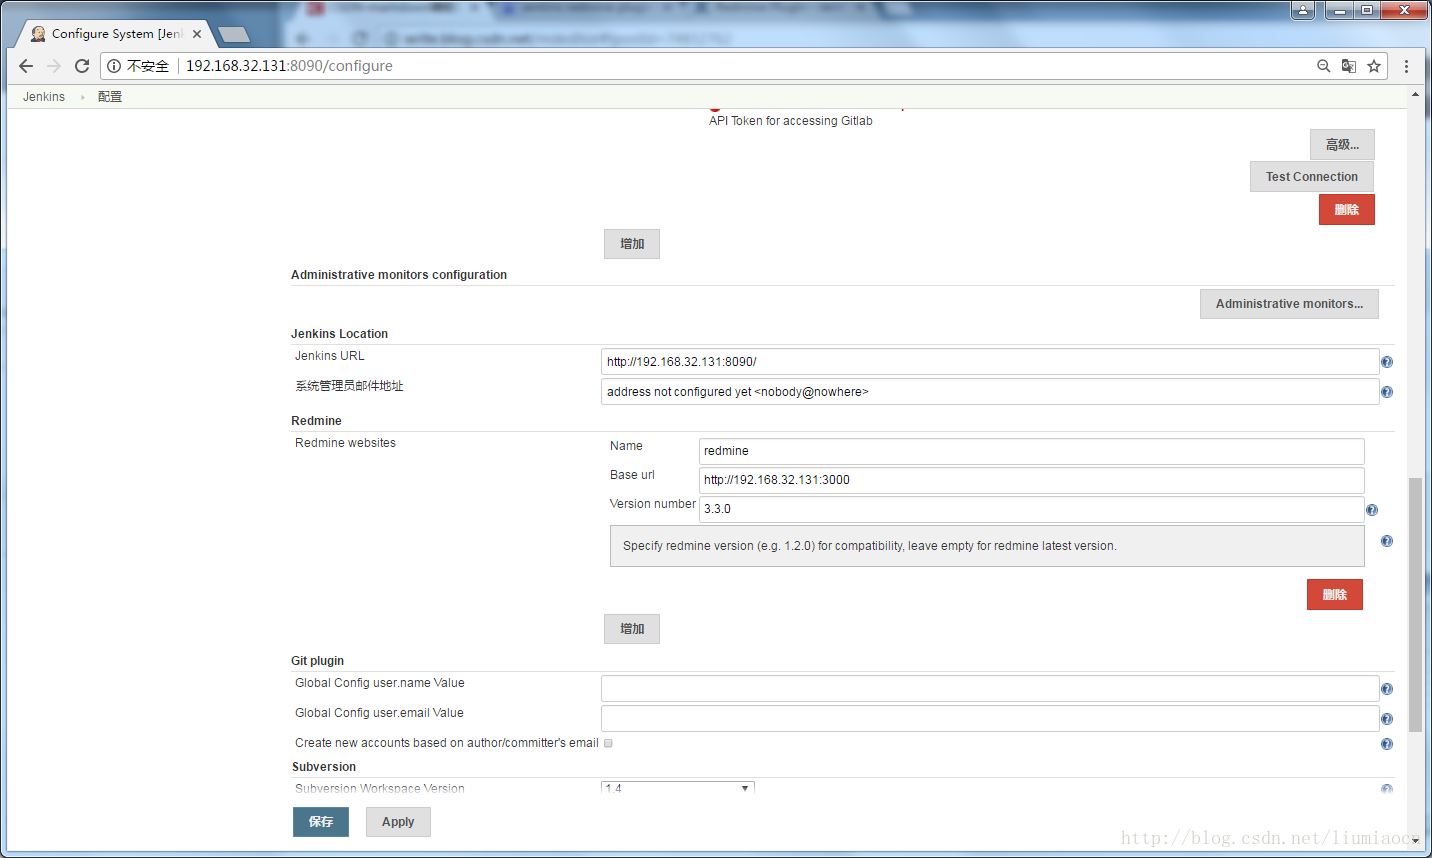Click 增加 below the Gitlab connection
The height and width of the screenshot is (858, 1432).
pos(632,244)
